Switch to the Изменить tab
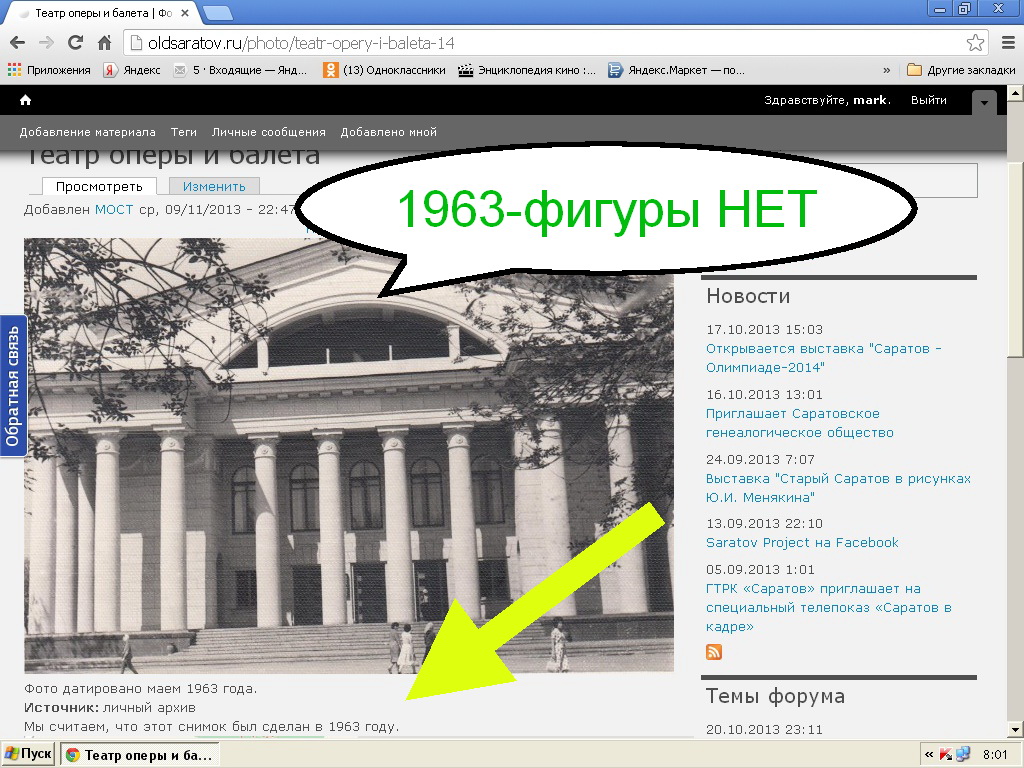 tap(214, 186)
